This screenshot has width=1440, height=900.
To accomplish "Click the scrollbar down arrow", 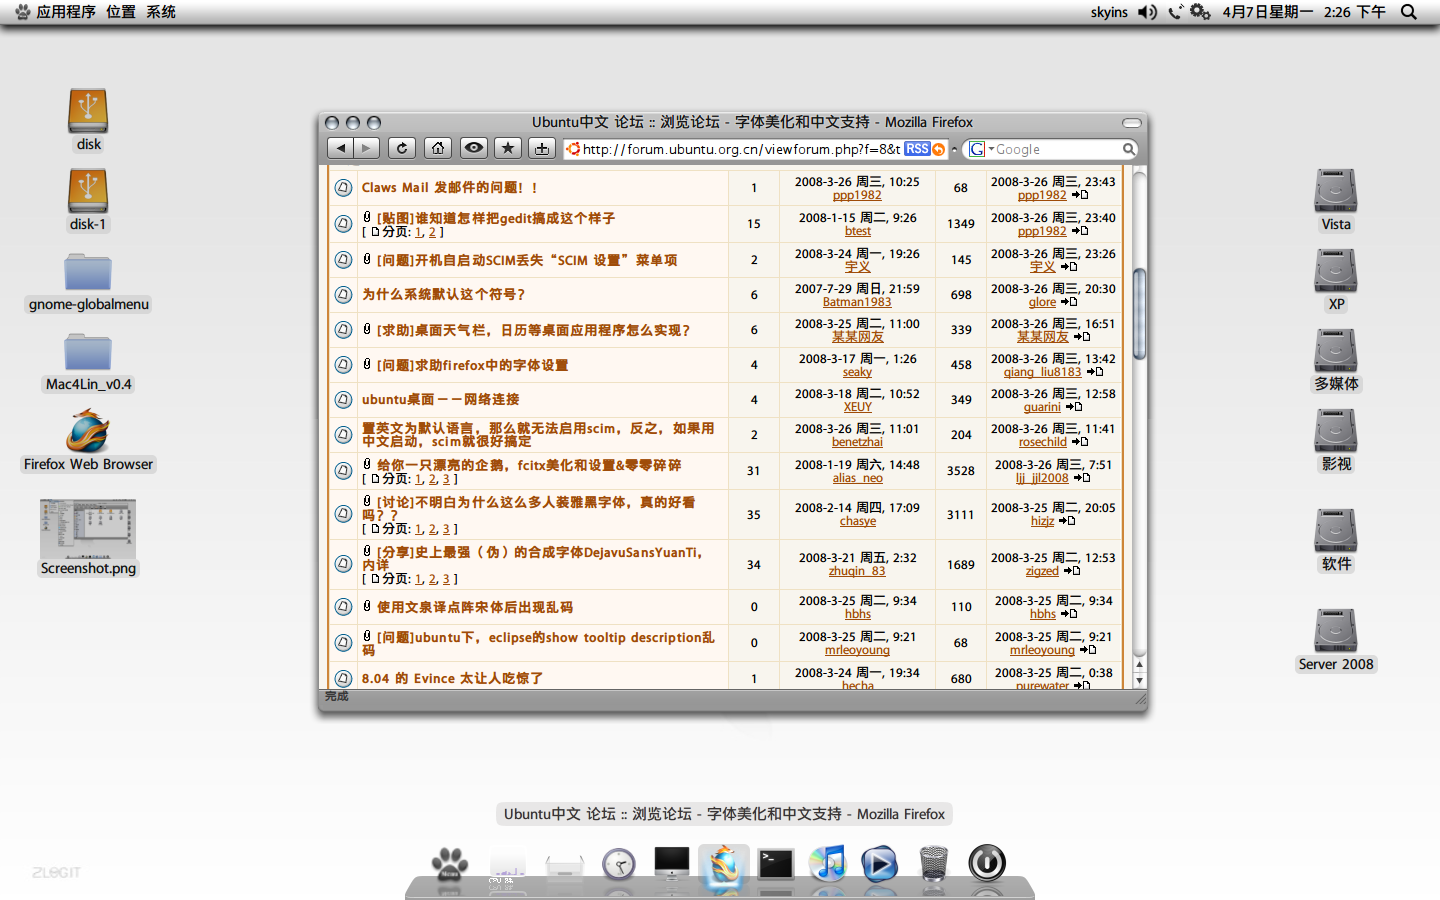I will point(1139,680).
